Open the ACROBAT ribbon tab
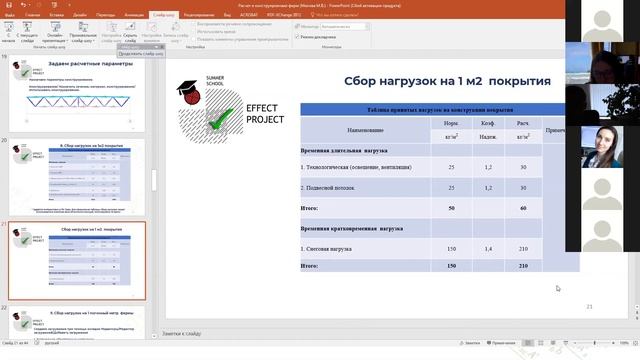This screenshot has height=360, width=640. coord(249,15)
